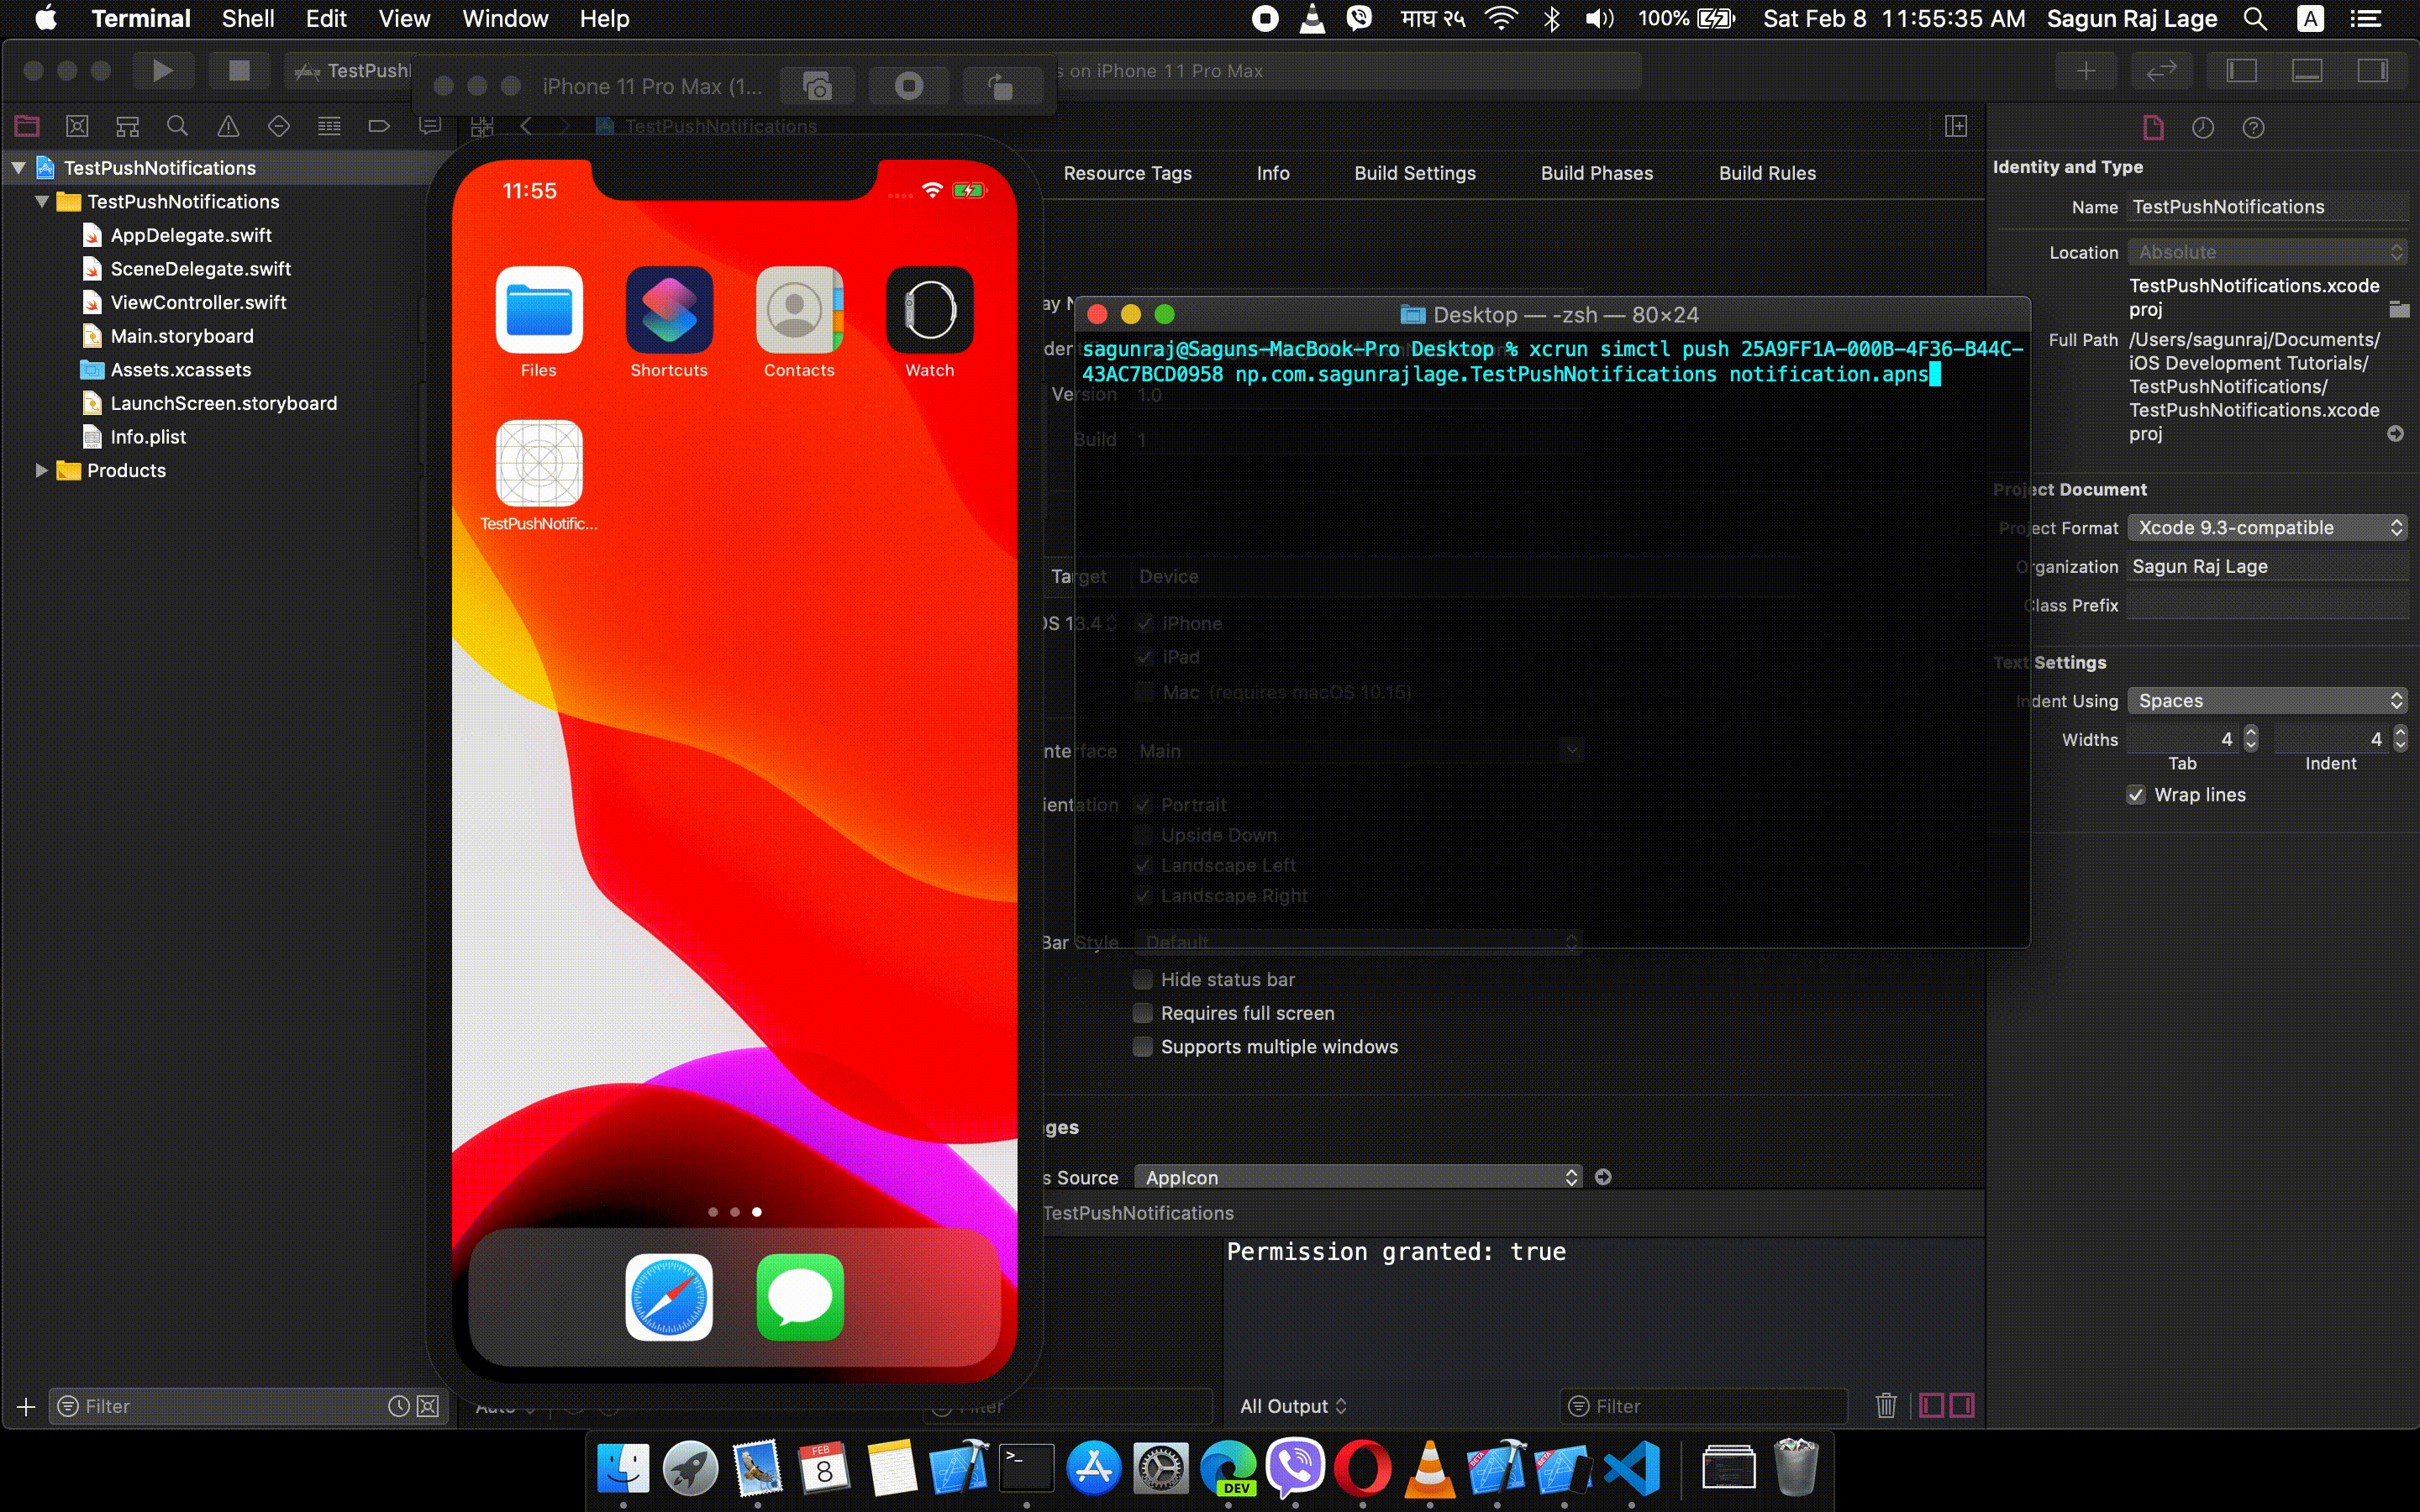Screen dimensions: 2420x1512
Task: Click the Run play button in Xcode toolbar
Action: point(162,70)
